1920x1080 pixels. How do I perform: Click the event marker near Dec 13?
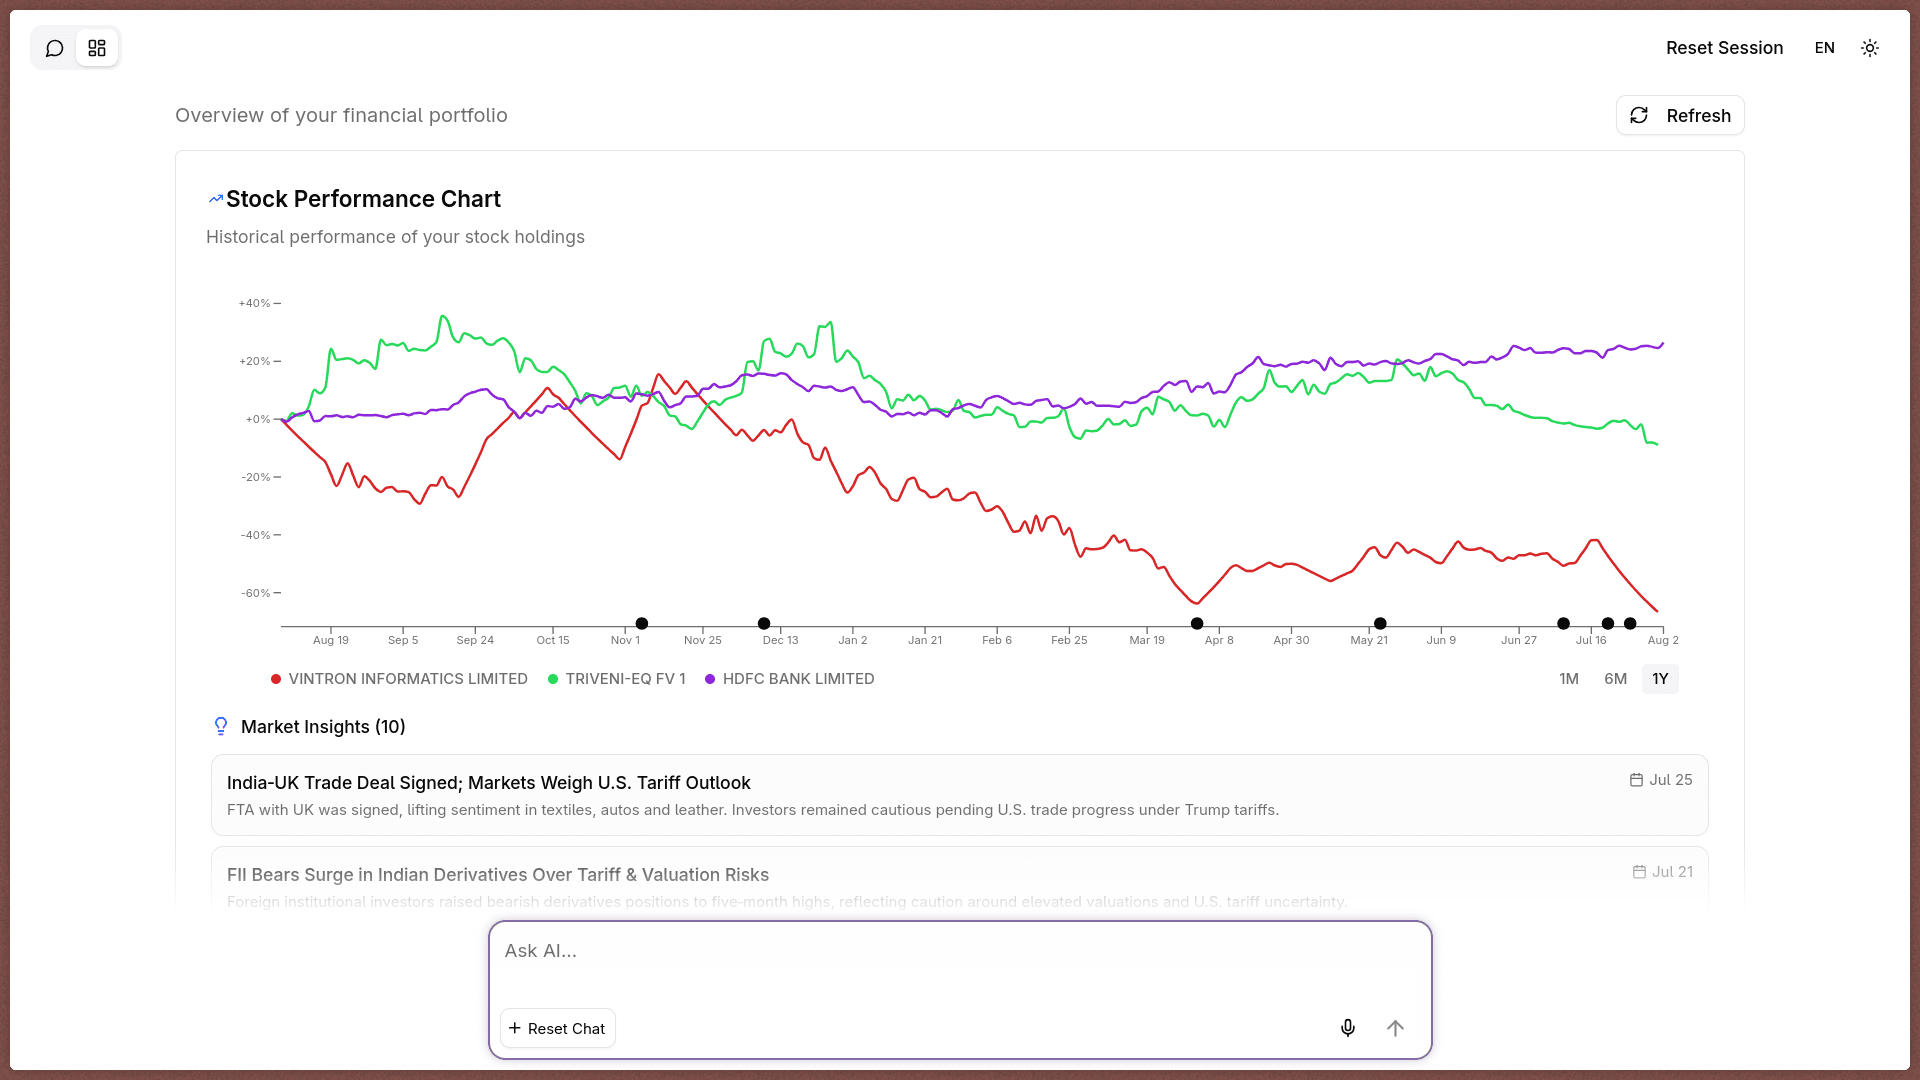coord(764,624)
